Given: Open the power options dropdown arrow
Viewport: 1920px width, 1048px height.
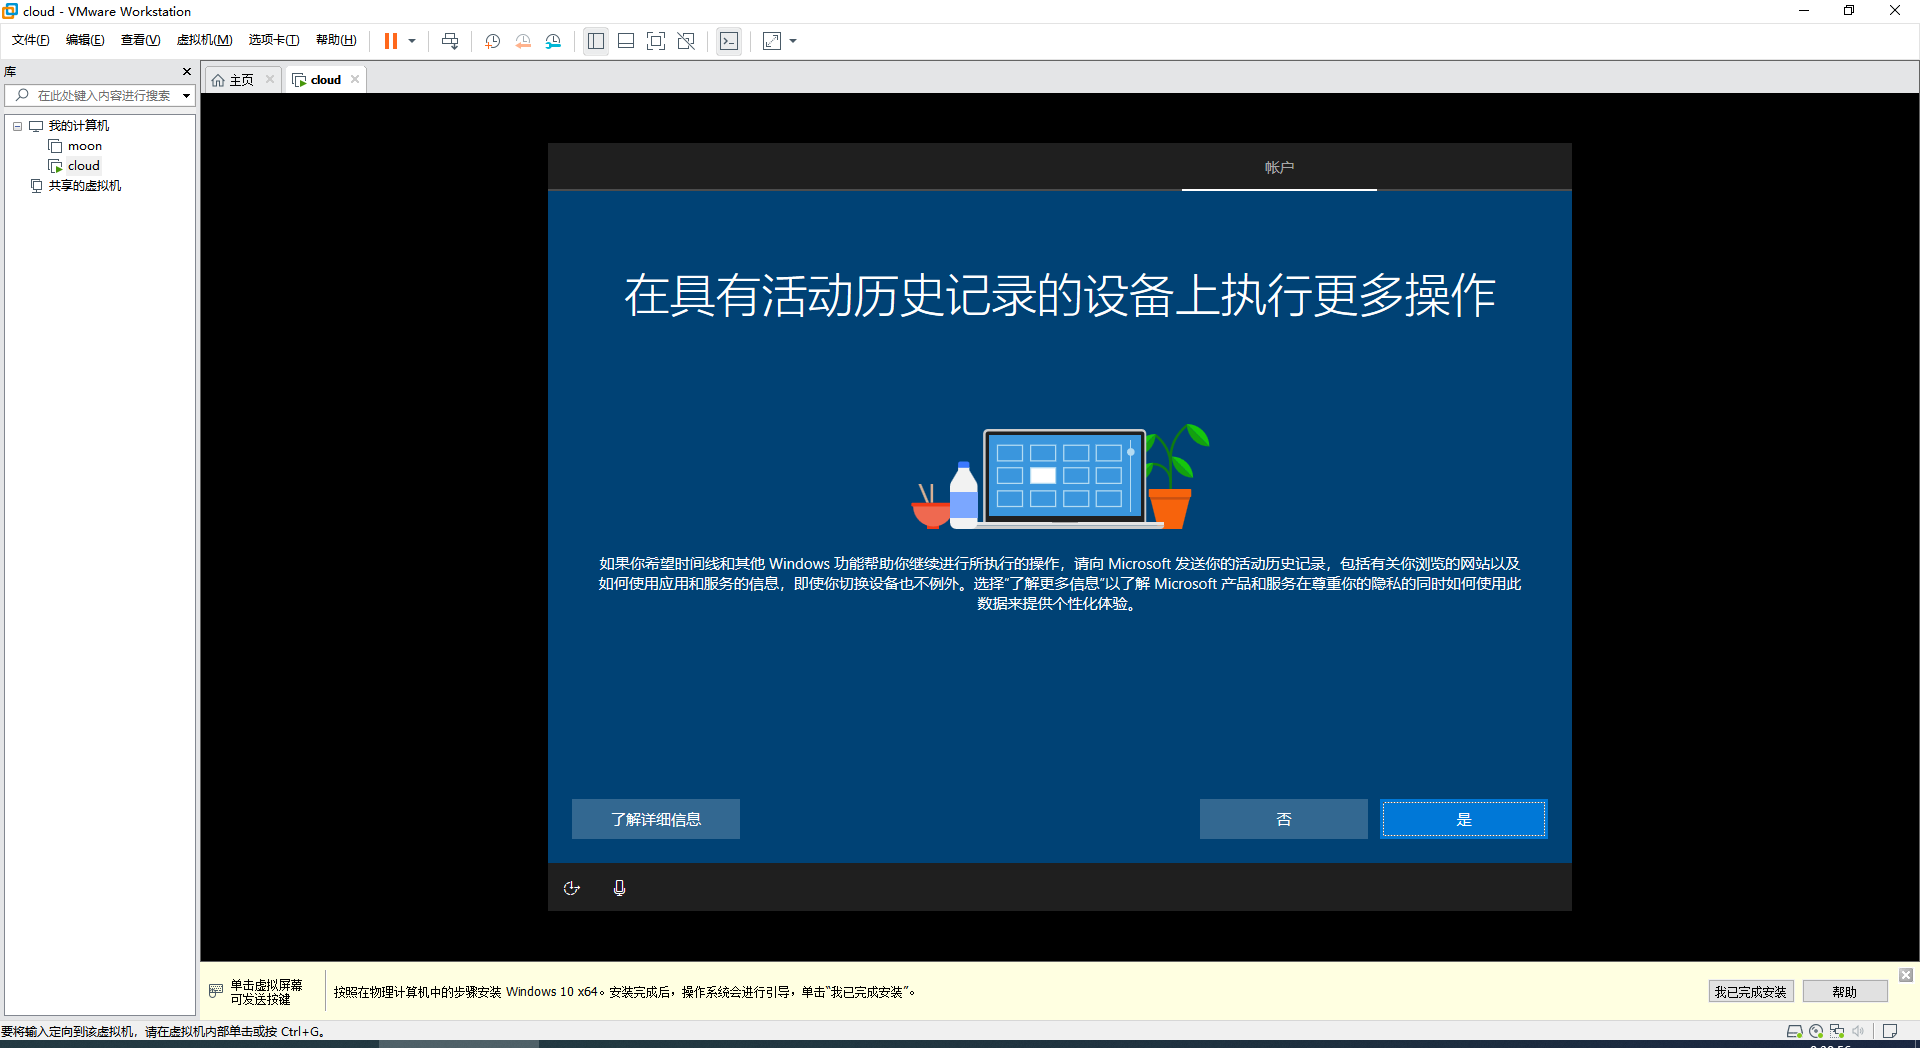Looking at the screenshot, I should point(412,41).
